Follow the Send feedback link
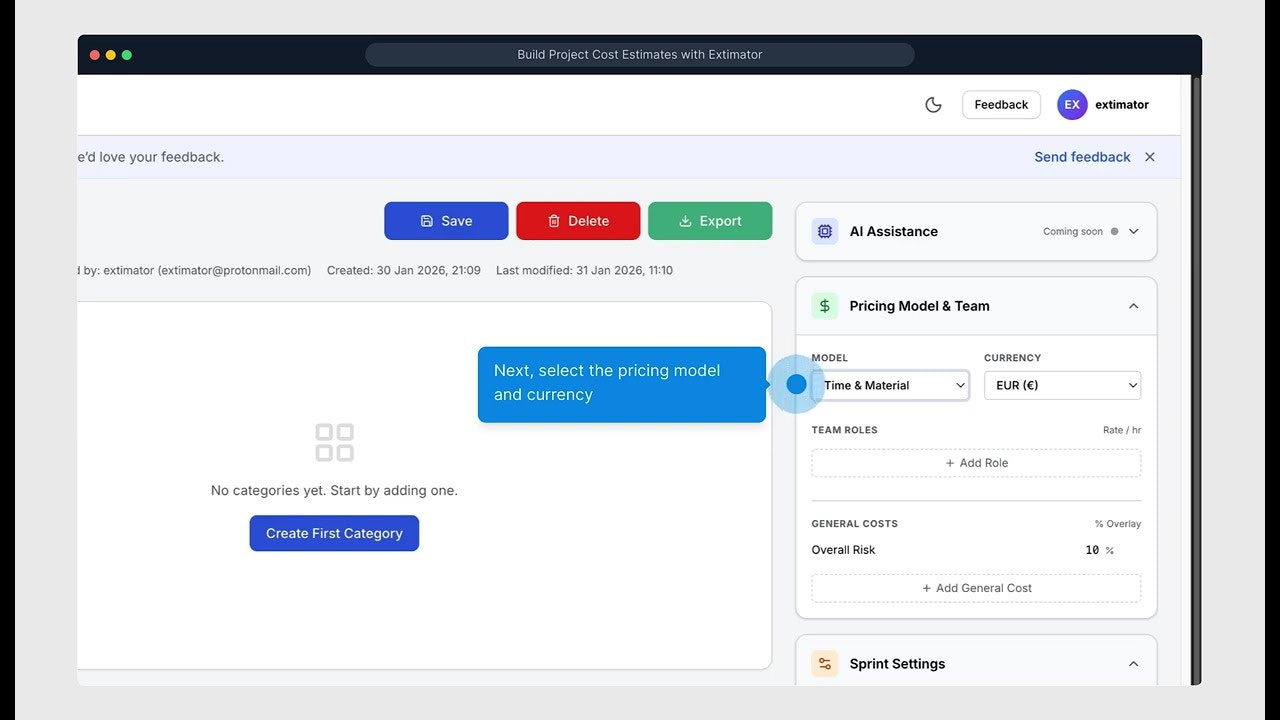 (x=1082, y=157)
